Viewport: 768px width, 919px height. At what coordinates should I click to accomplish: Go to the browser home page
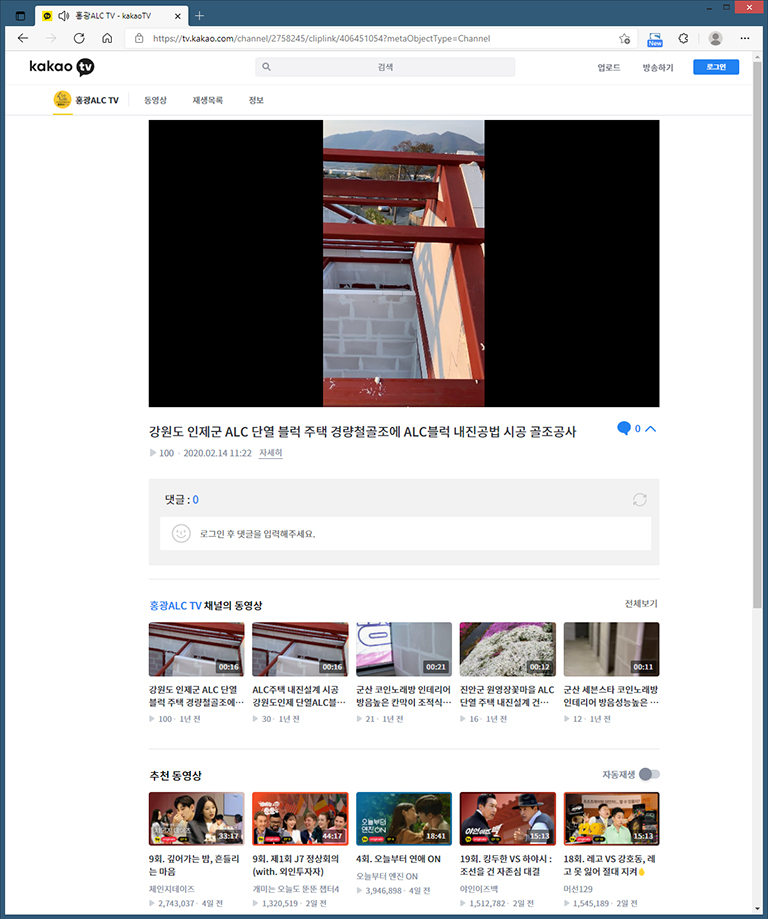tap(107, 38)
